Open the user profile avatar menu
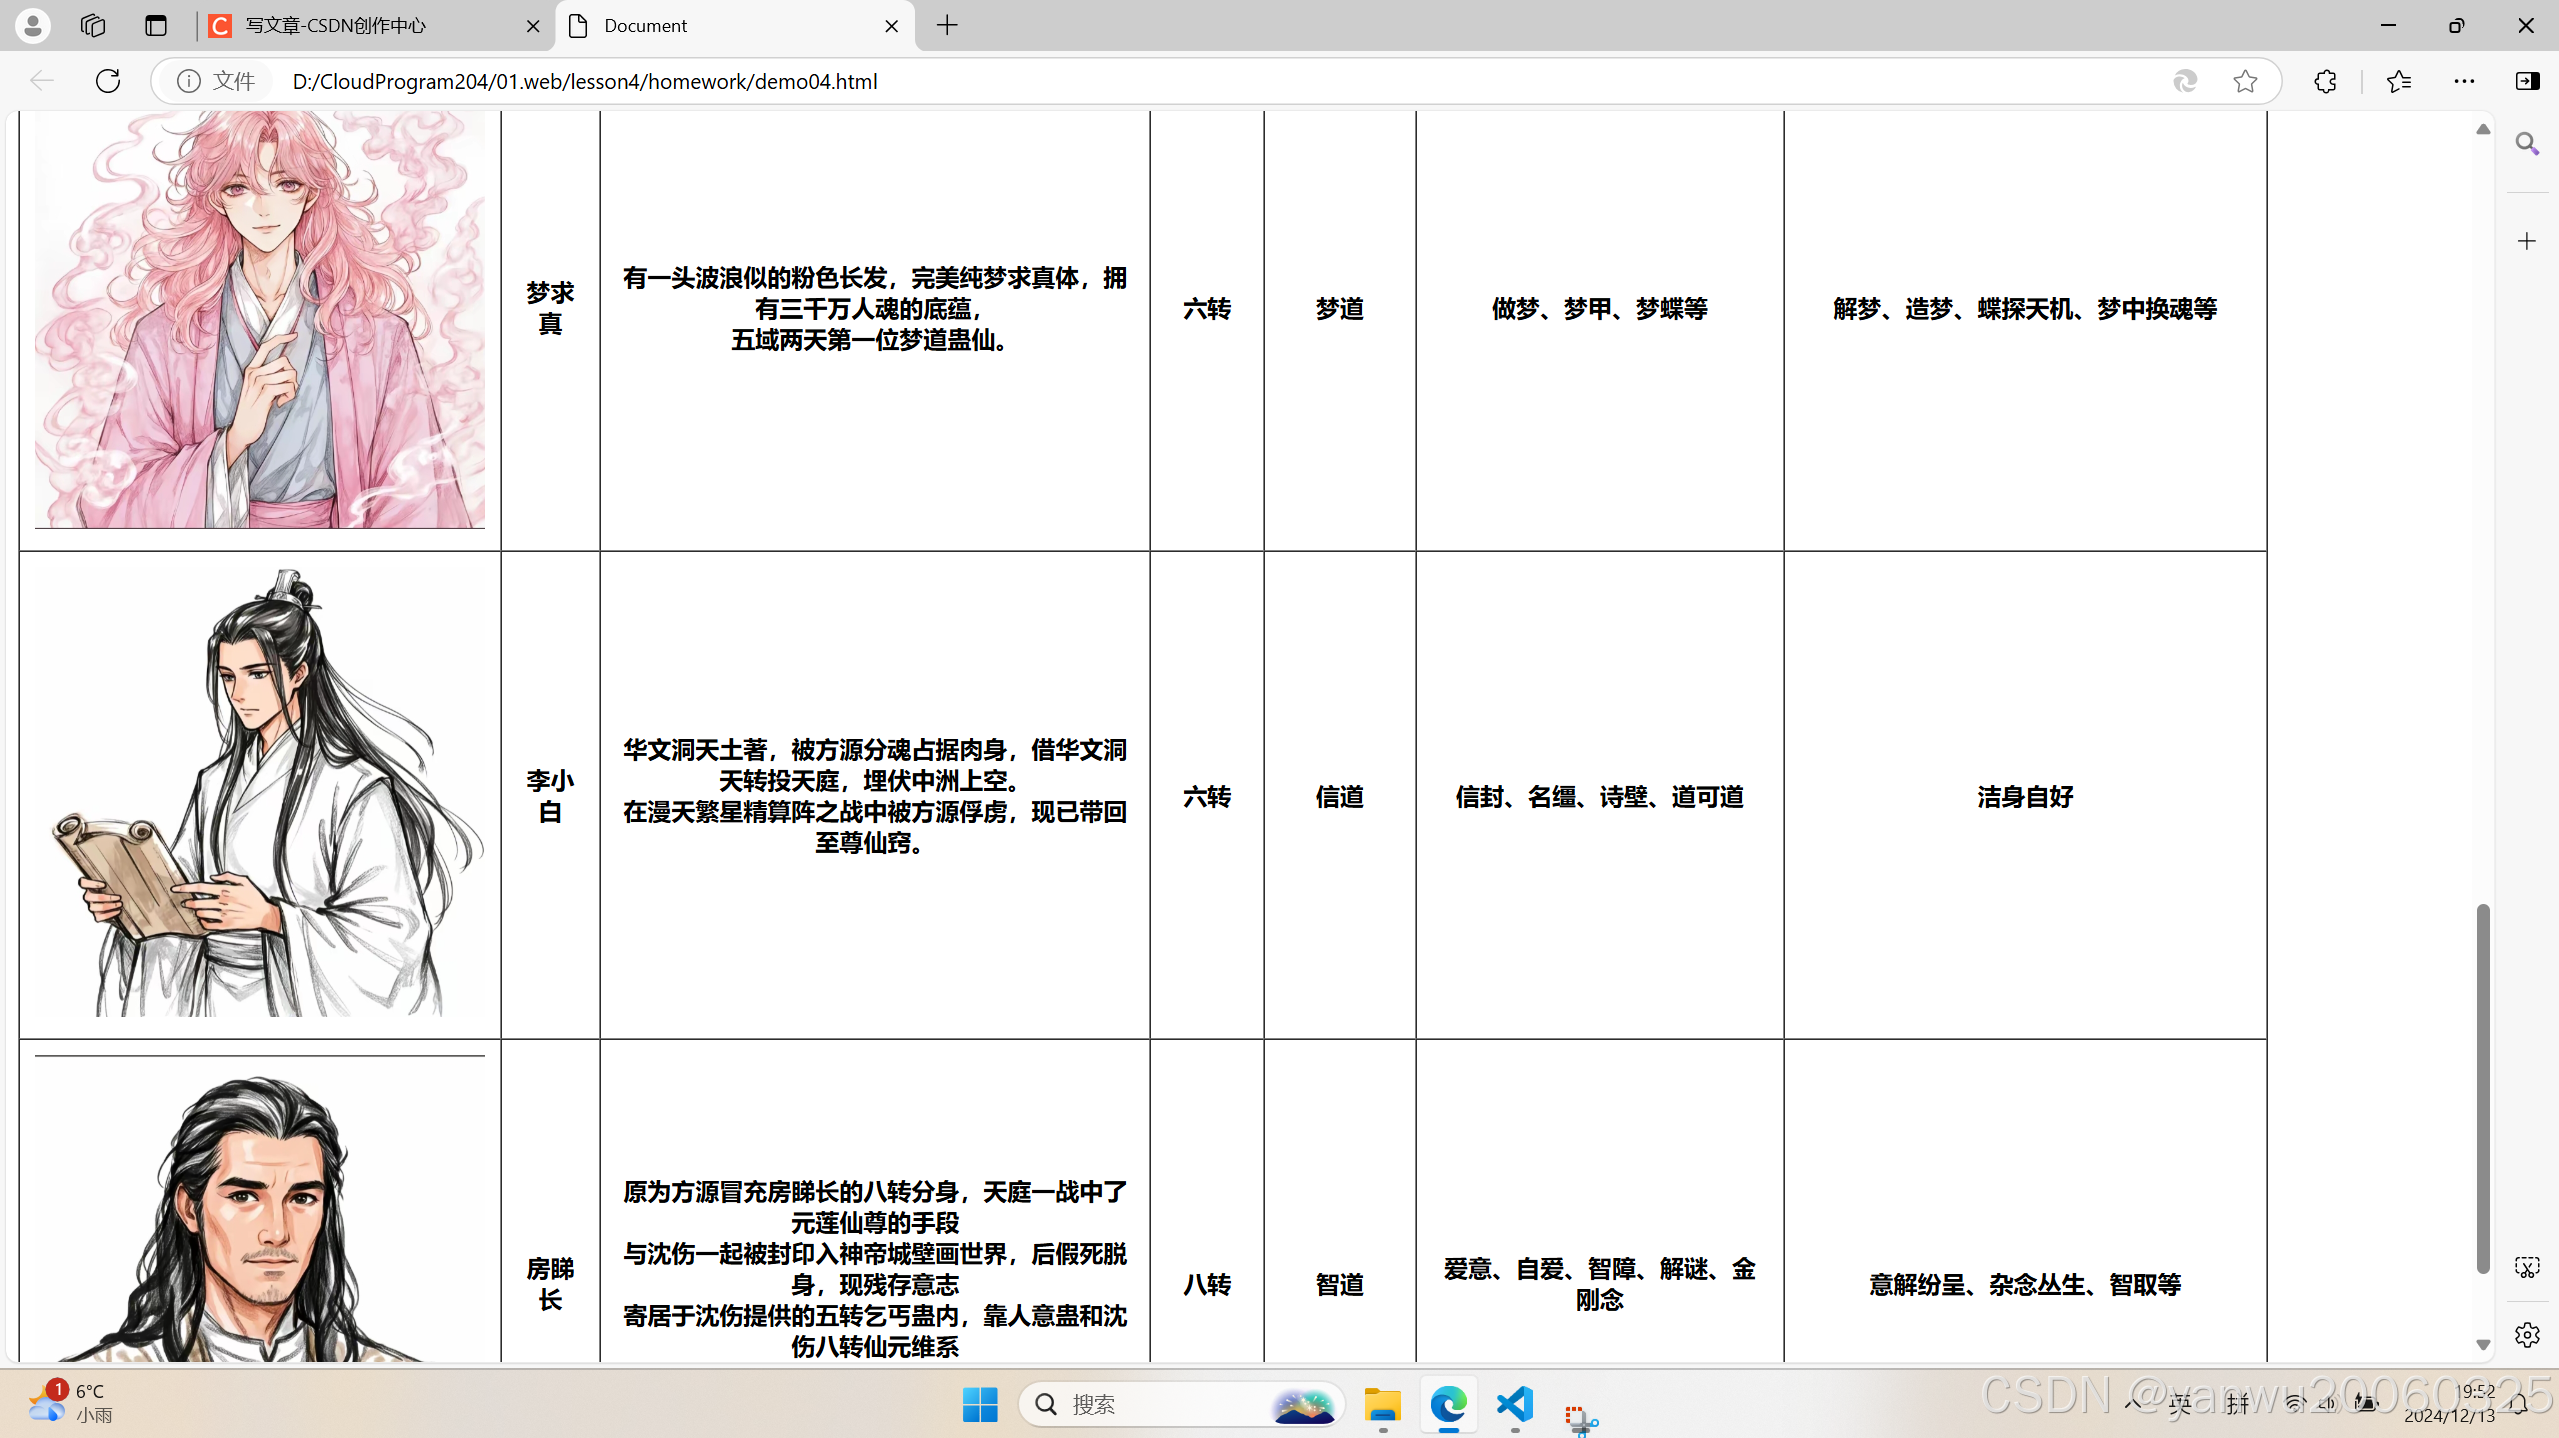 point(33,25)
